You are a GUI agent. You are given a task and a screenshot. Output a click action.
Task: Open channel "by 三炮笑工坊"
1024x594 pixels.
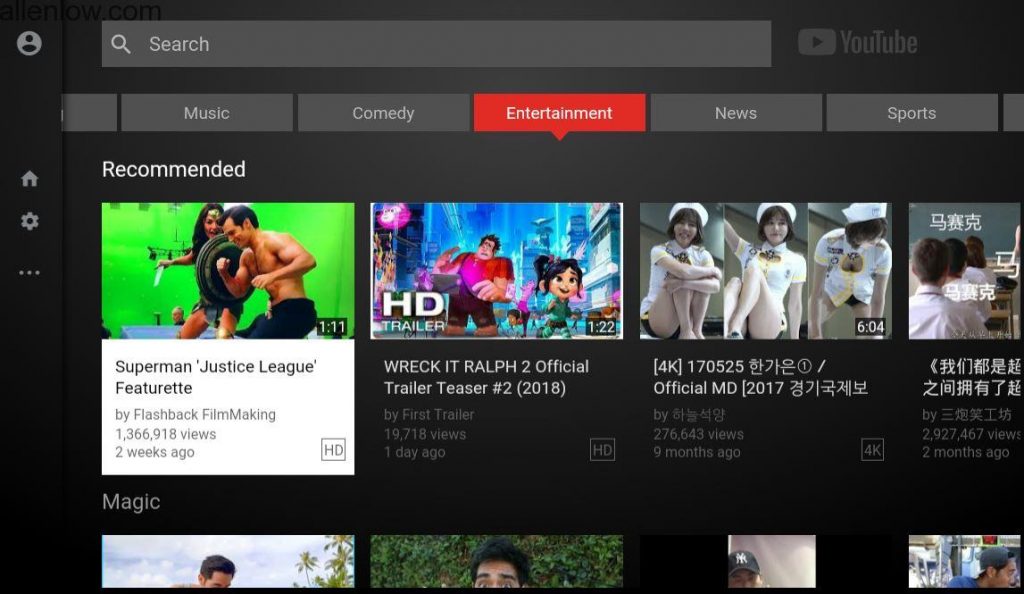967,414
